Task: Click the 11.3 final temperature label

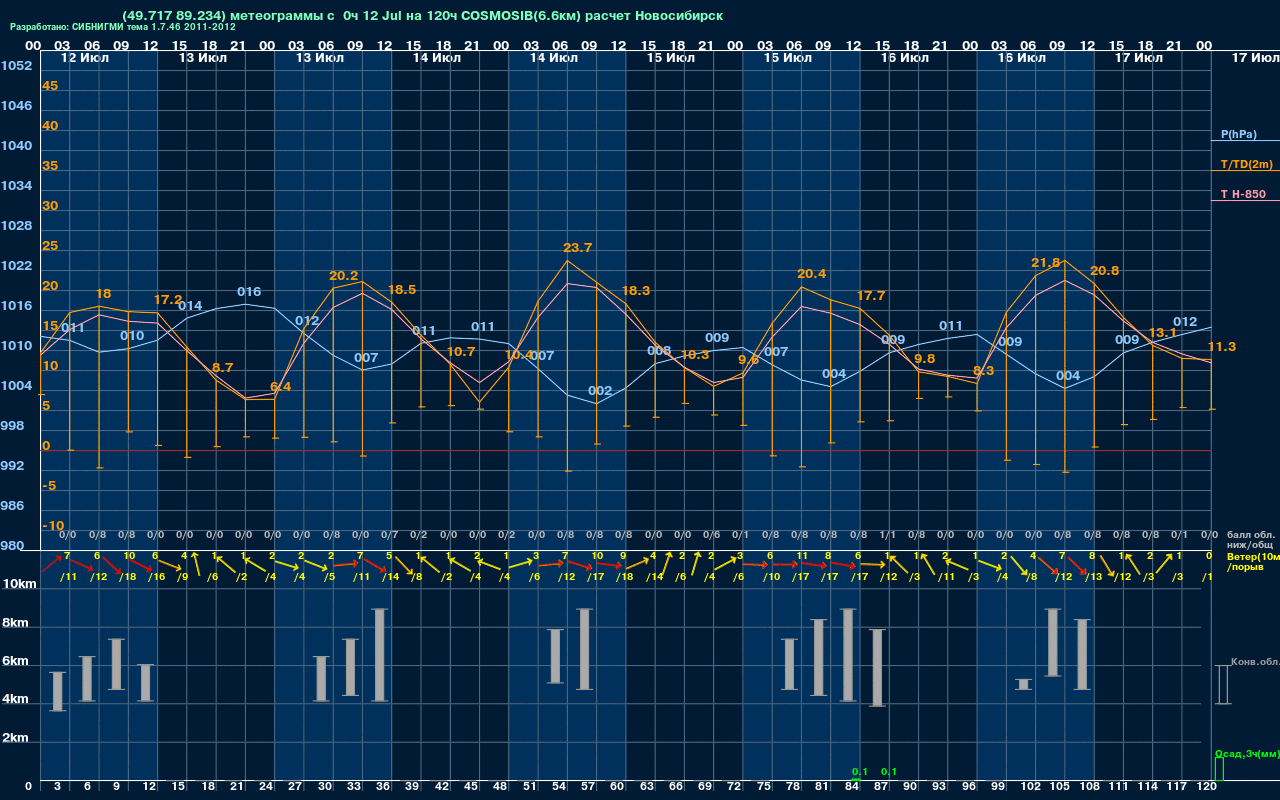Action: tap(1222, 346)
